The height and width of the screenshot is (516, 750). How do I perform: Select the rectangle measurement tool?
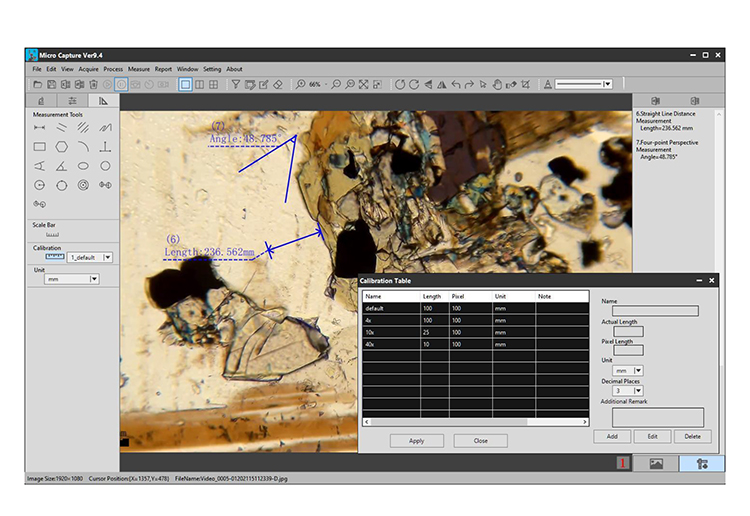(x=40, y=147)
